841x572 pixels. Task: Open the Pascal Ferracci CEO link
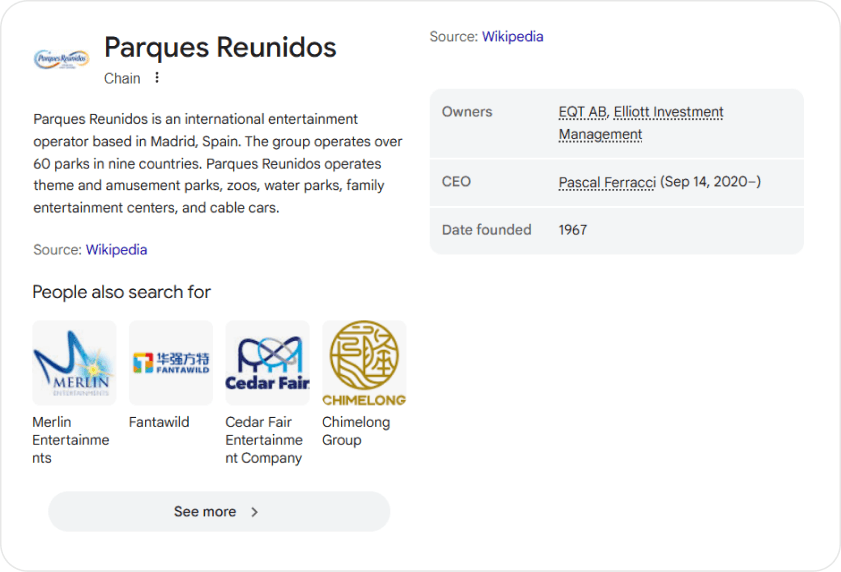tap(607, 182)
